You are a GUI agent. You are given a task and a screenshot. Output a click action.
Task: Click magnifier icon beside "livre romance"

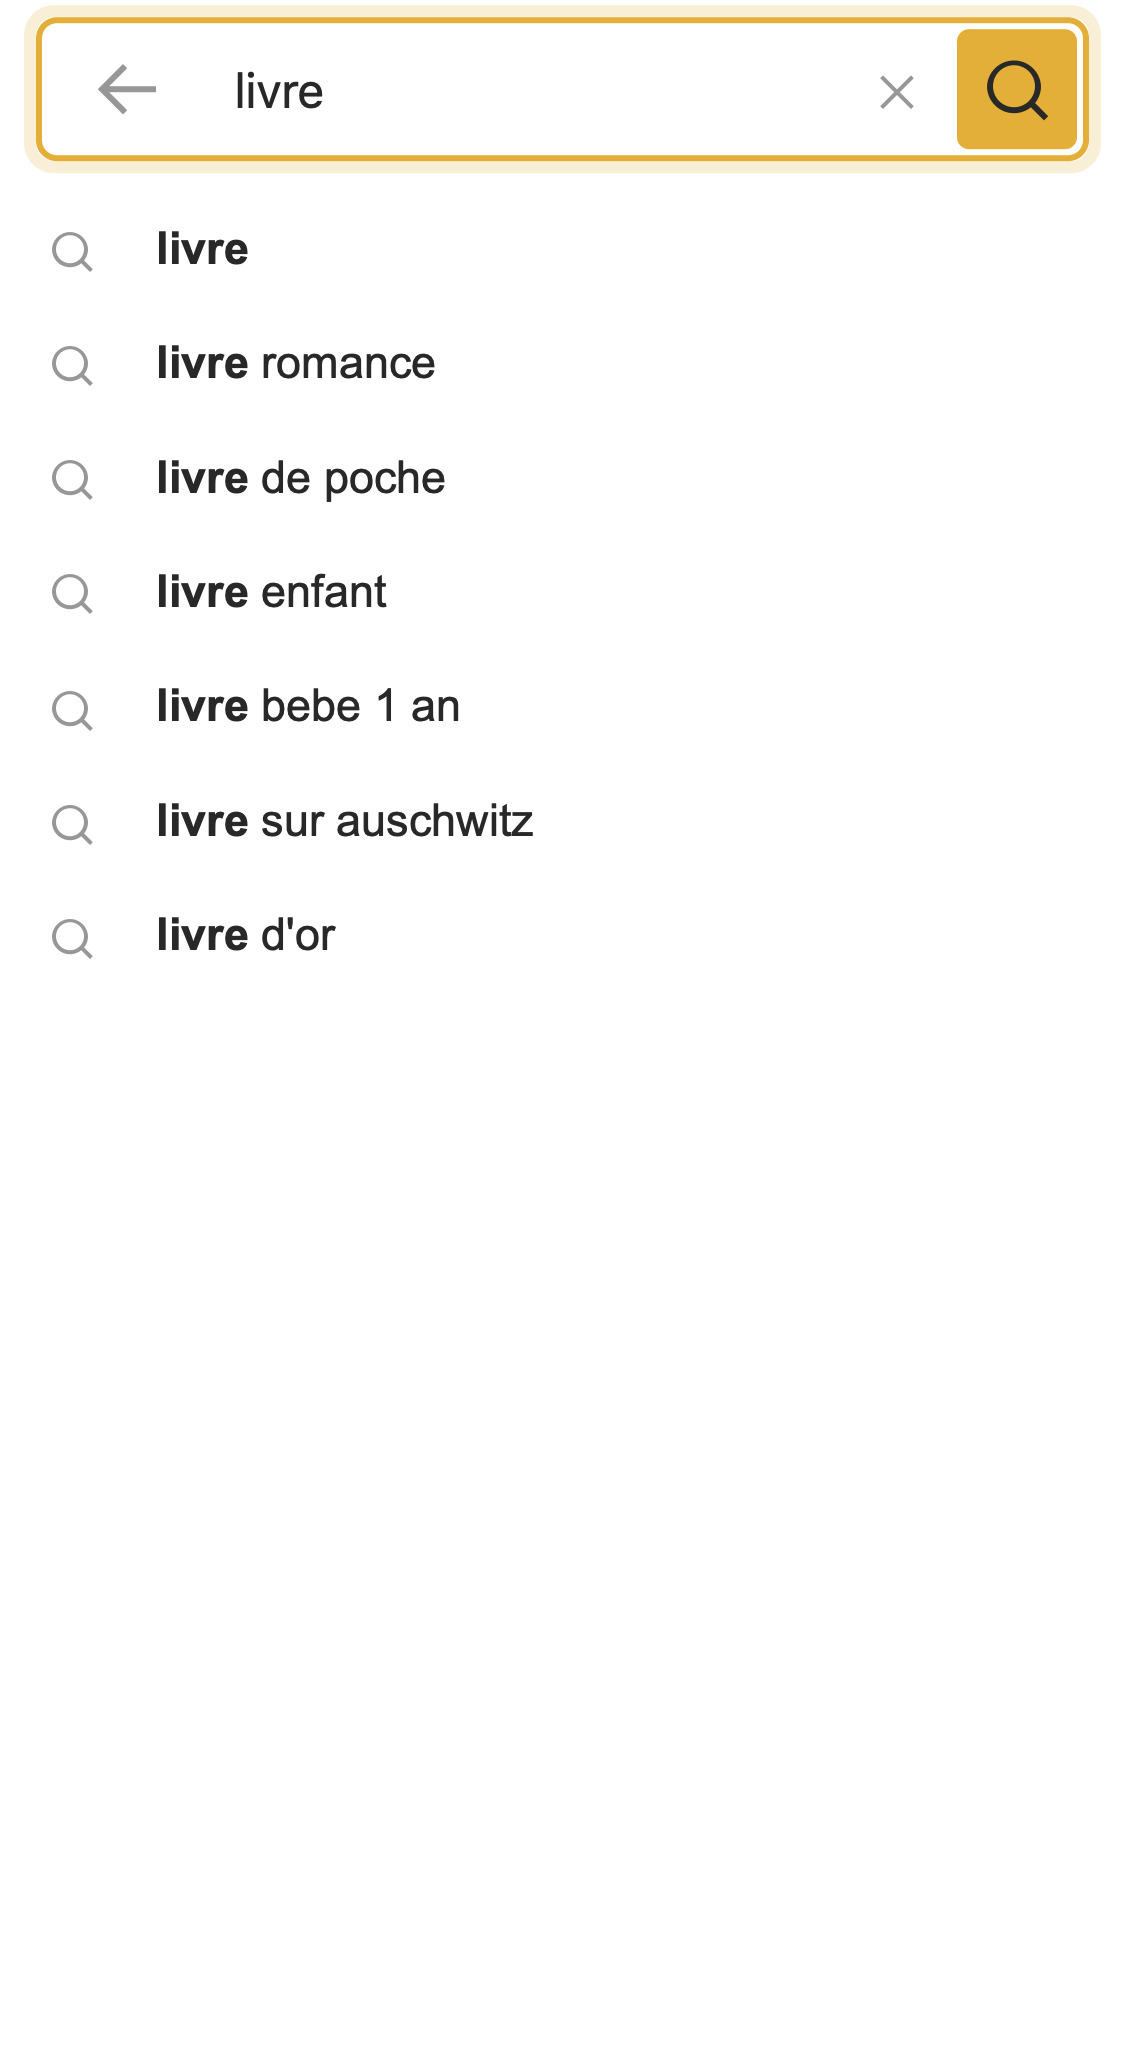[72, 365]
